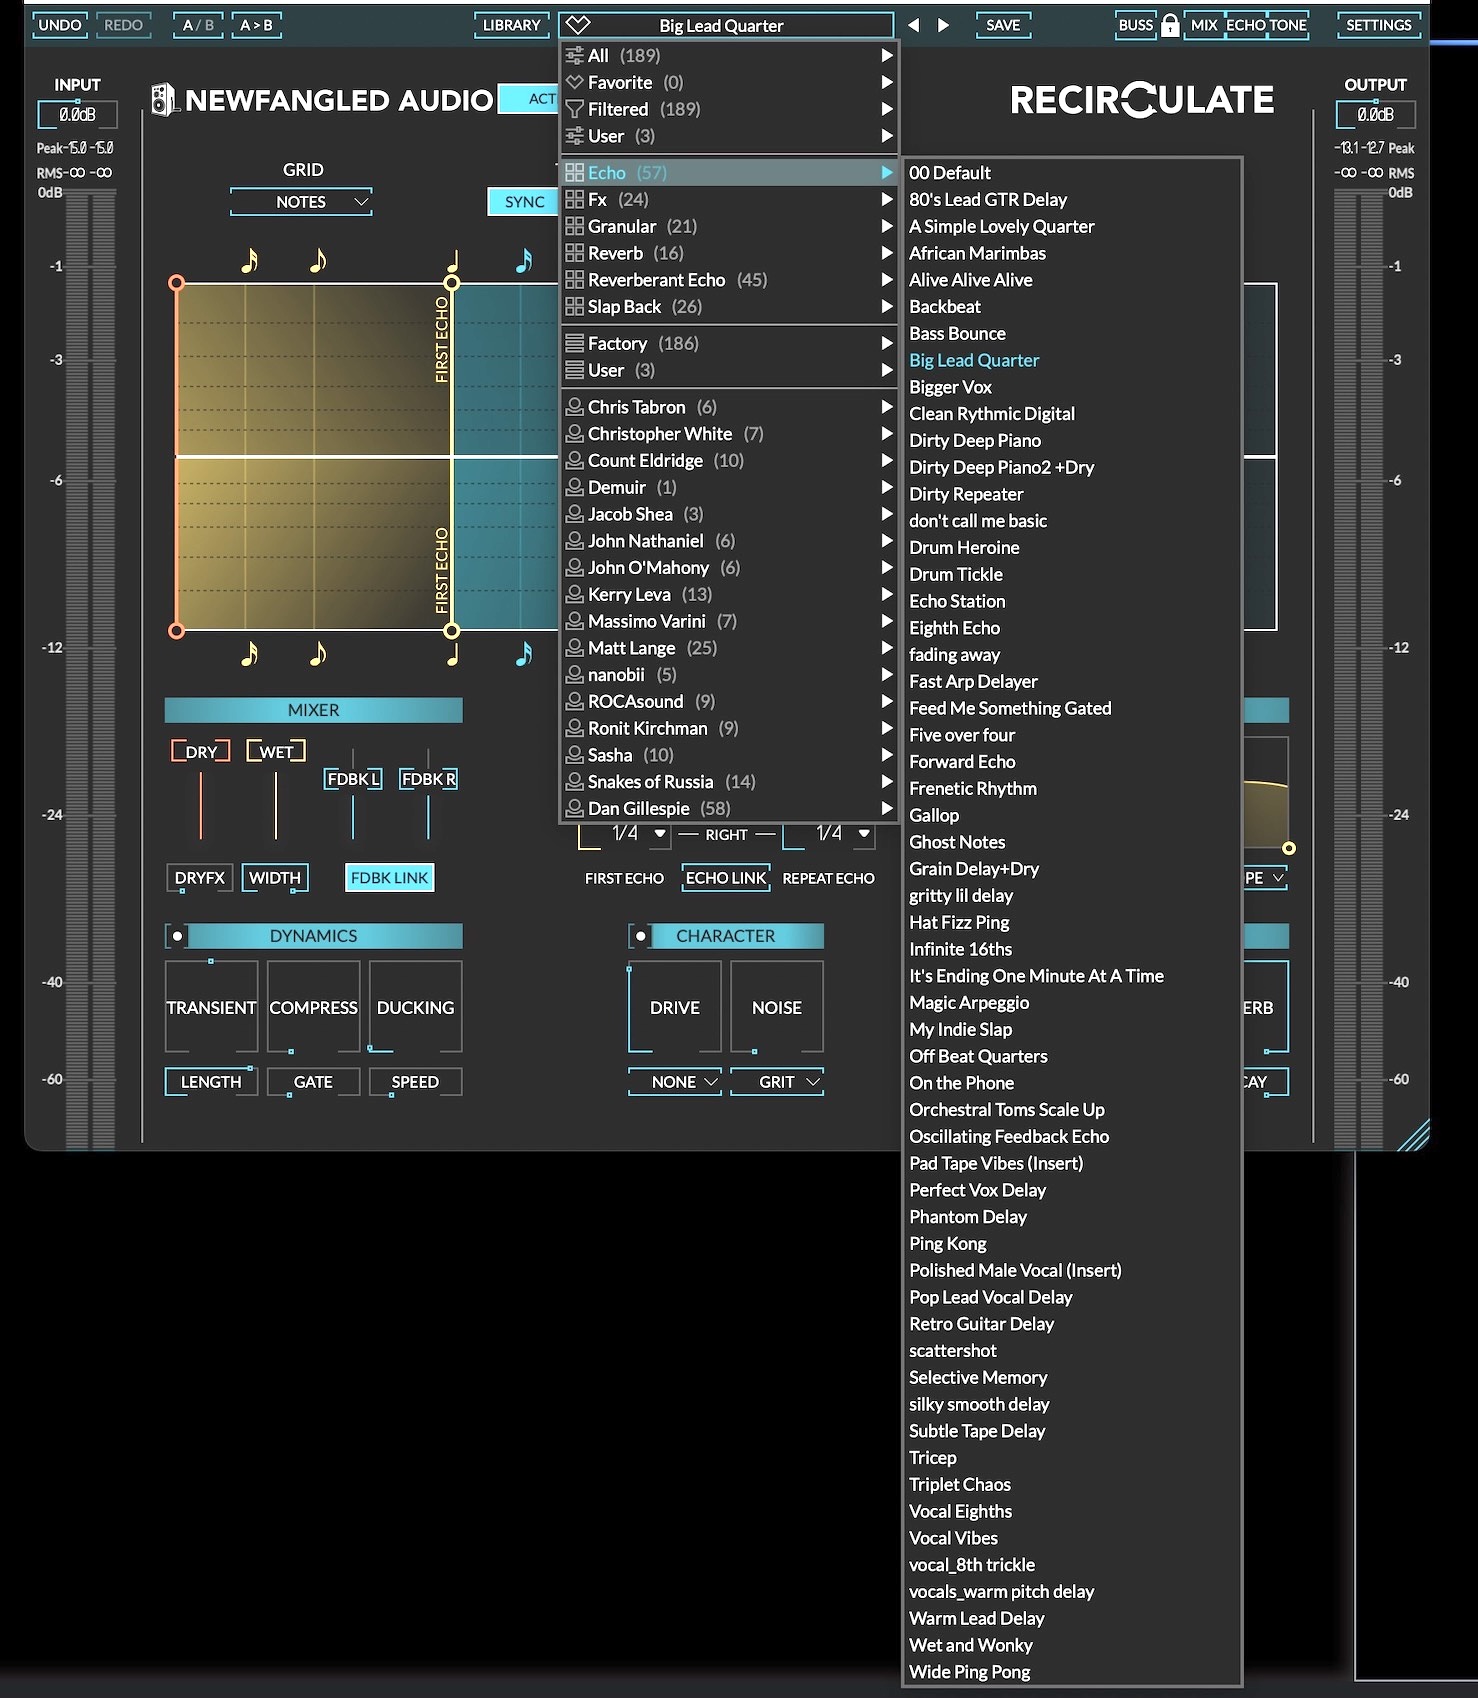Image resolution: width=1478 pixels, height=1698 pixels.
Task: Open the right echo 1/4 time dropdown
Action: pos(830,834)
